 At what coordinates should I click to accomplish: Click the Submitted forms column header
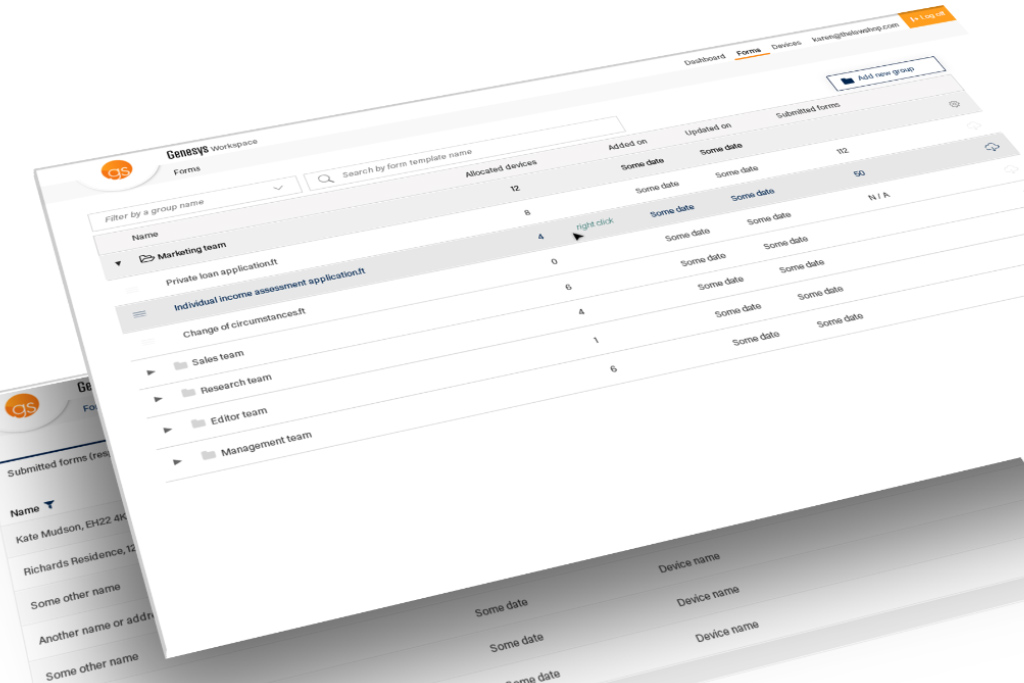[x=808, y=110]
